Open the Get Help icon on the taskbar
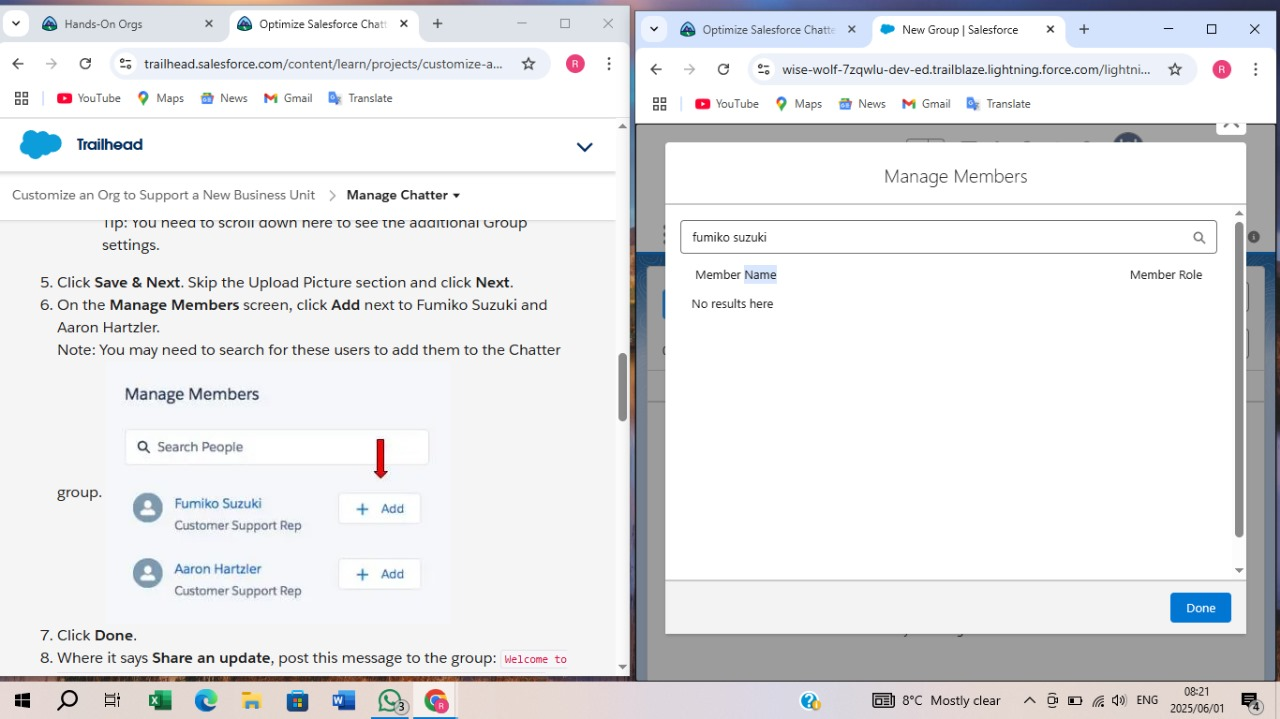 811,700
